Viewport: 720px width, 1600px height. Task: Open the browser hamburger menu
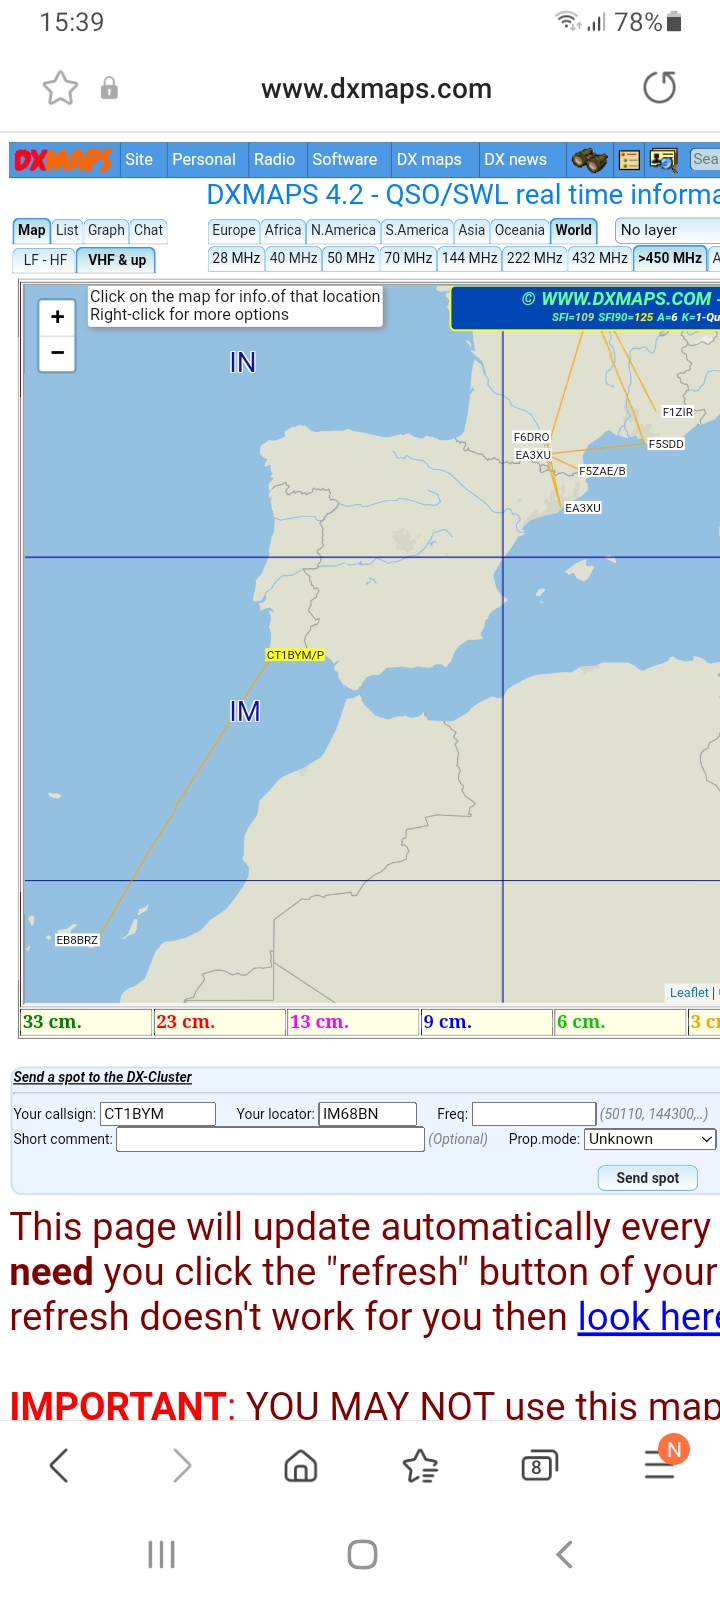click(x=660, y=1464)
